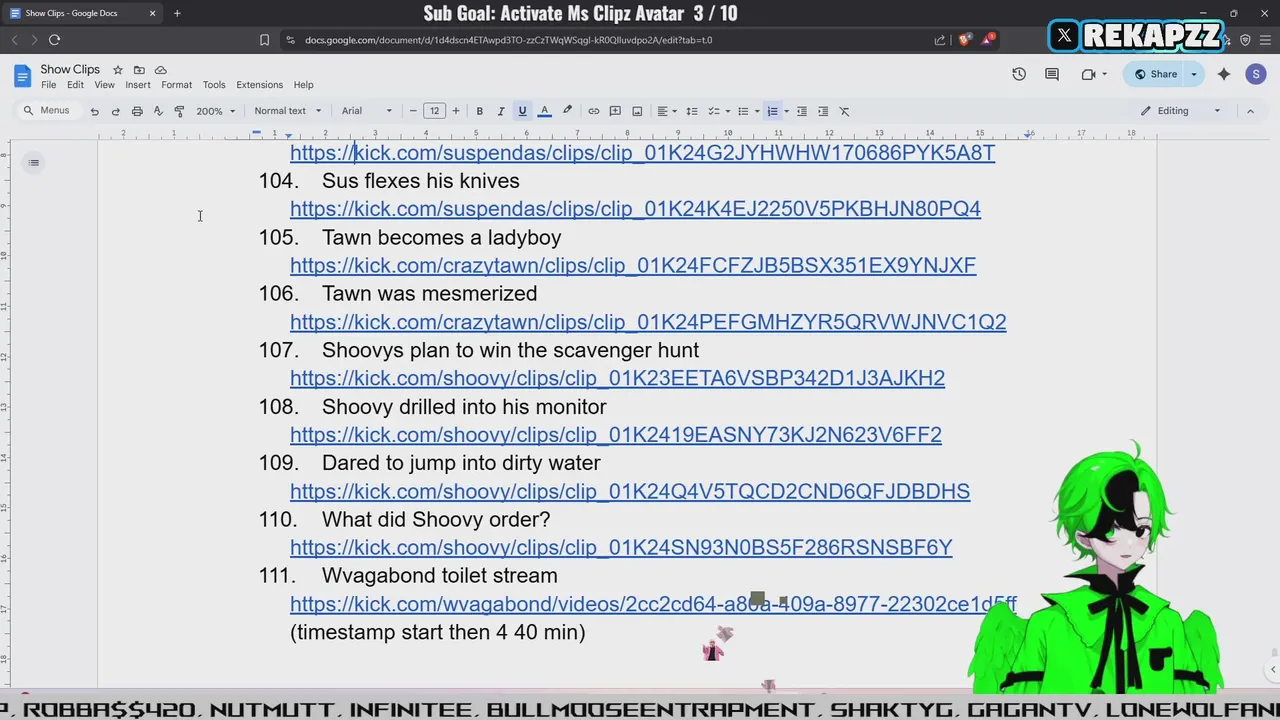Star the Show Clips document
This screenshot has width=1280, height=720.
pos(118,70)
